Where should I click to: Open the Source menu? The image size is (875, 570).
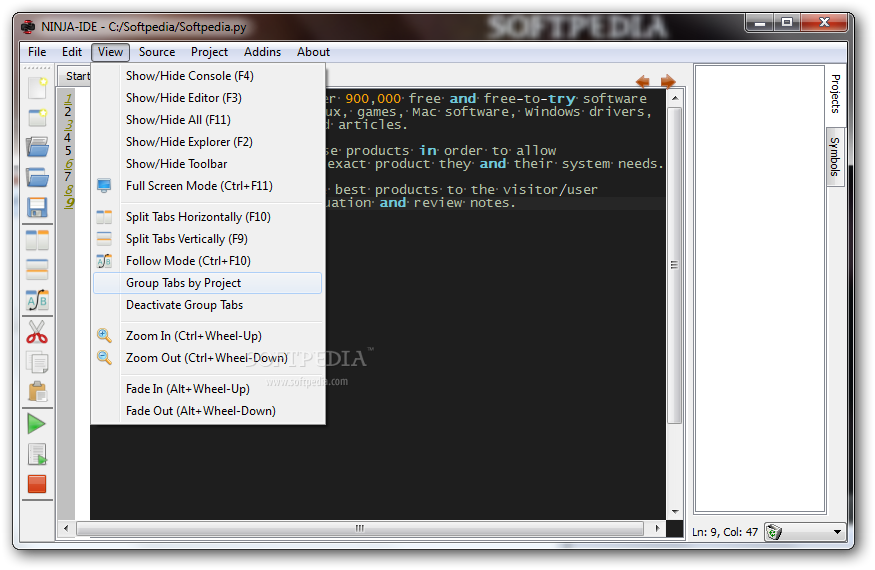pyautogui.click(x=157, y=52)
